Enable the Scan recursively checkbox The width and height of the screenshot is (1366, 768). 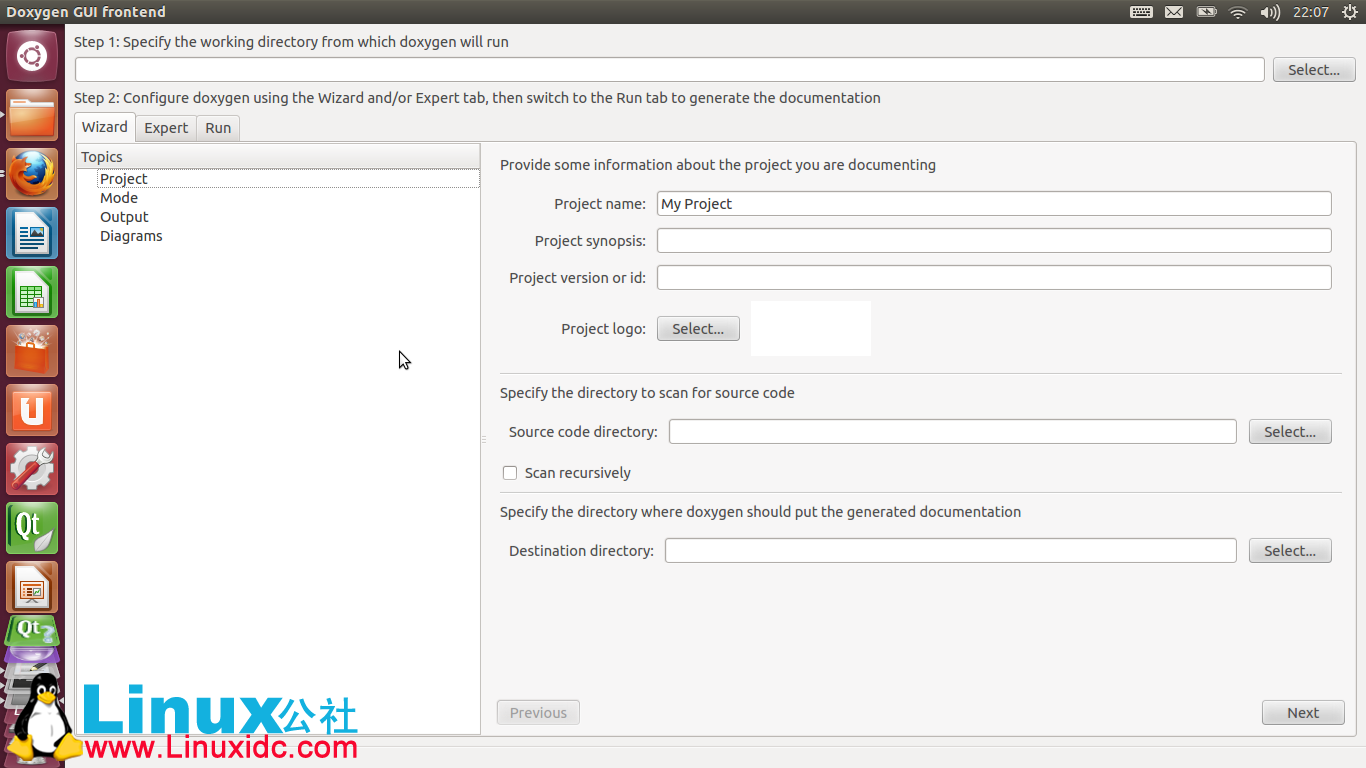(510, 473)
